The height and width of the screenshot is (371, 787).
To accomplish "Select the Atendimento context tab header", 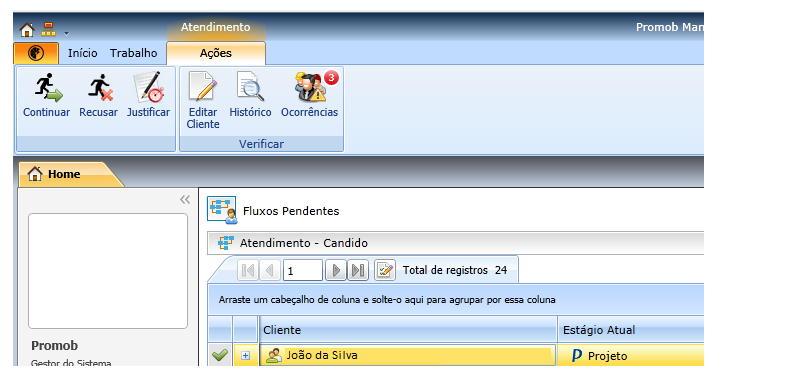I will (x=215, y=27).
